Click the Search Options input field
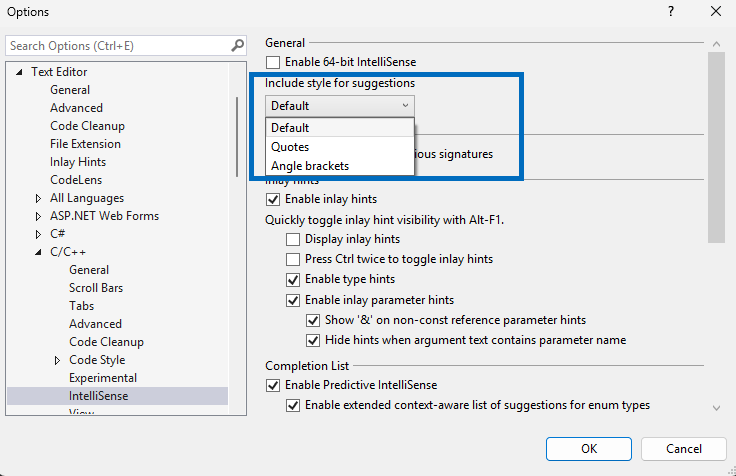The image size is (736, 476). (118, 45)
